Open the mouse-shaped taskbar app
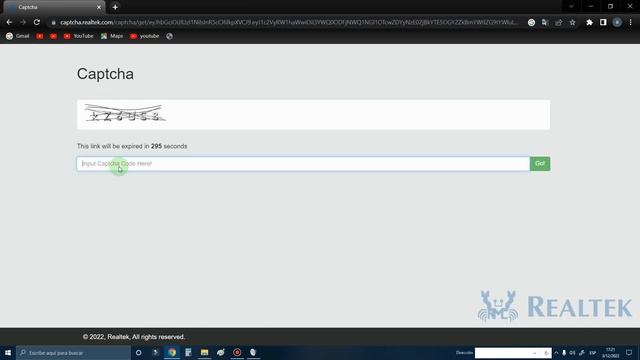The image size is (640, 360). [253, 353]
